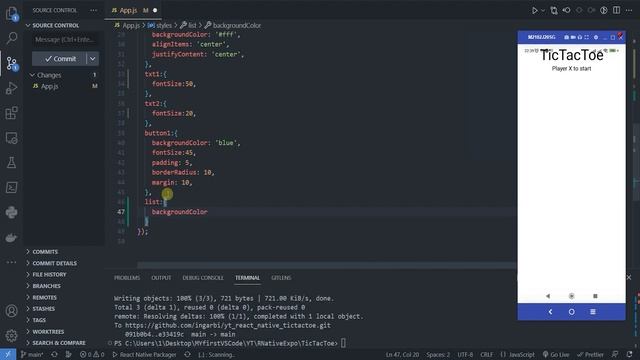
Task: Open notifications bell in status bar
Action: (630, 355)
